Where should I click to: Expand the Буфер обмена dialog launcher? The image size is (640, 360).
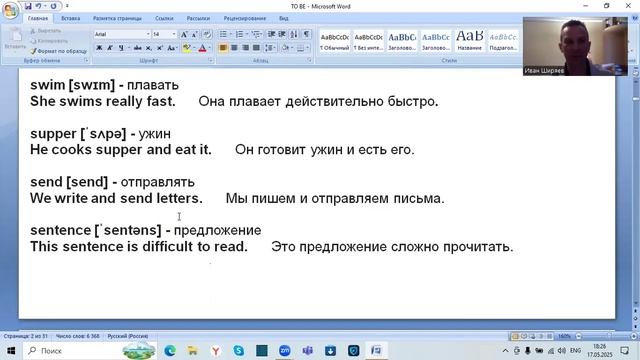(x=86, y=60)
